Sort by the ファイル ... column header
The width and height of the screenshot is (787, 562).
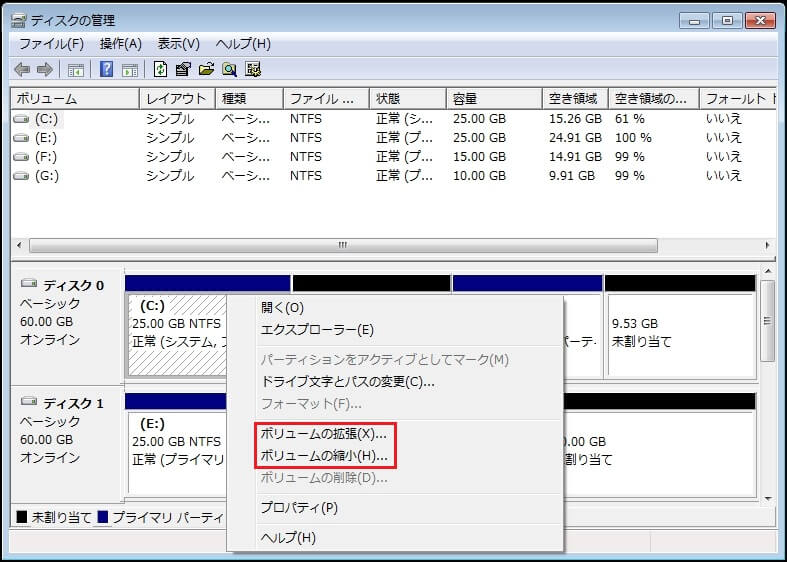tap(327, 99)
